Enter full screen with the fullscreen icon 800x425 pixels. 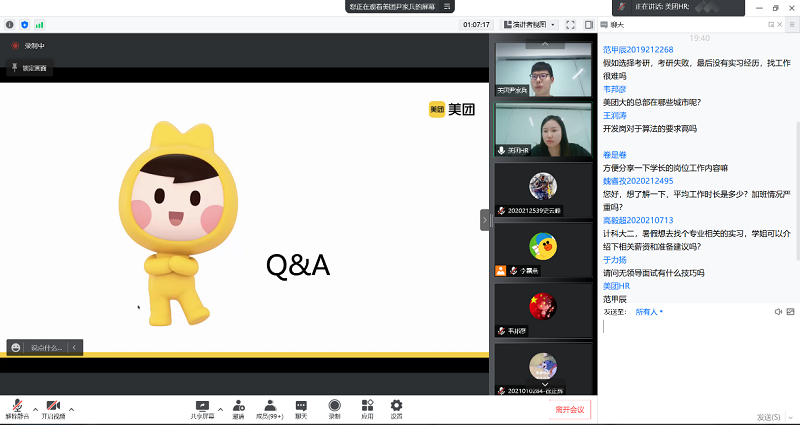point(570,24)
